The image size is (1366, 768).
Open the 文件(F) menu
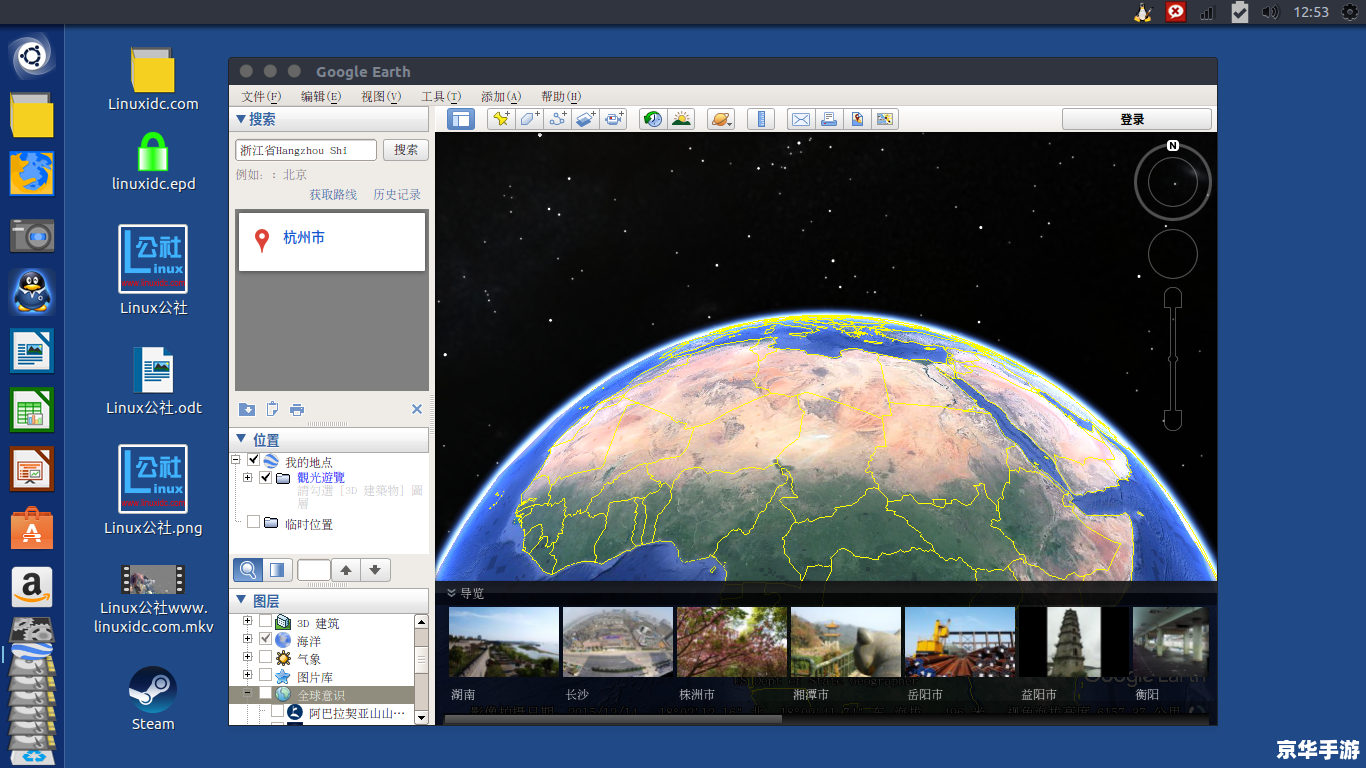(262, 96)
